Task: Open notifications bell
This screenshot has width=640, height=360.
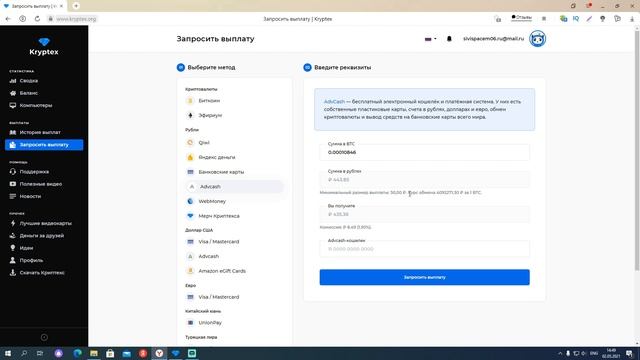Action: pyautogui.click(x=449, y=39)
